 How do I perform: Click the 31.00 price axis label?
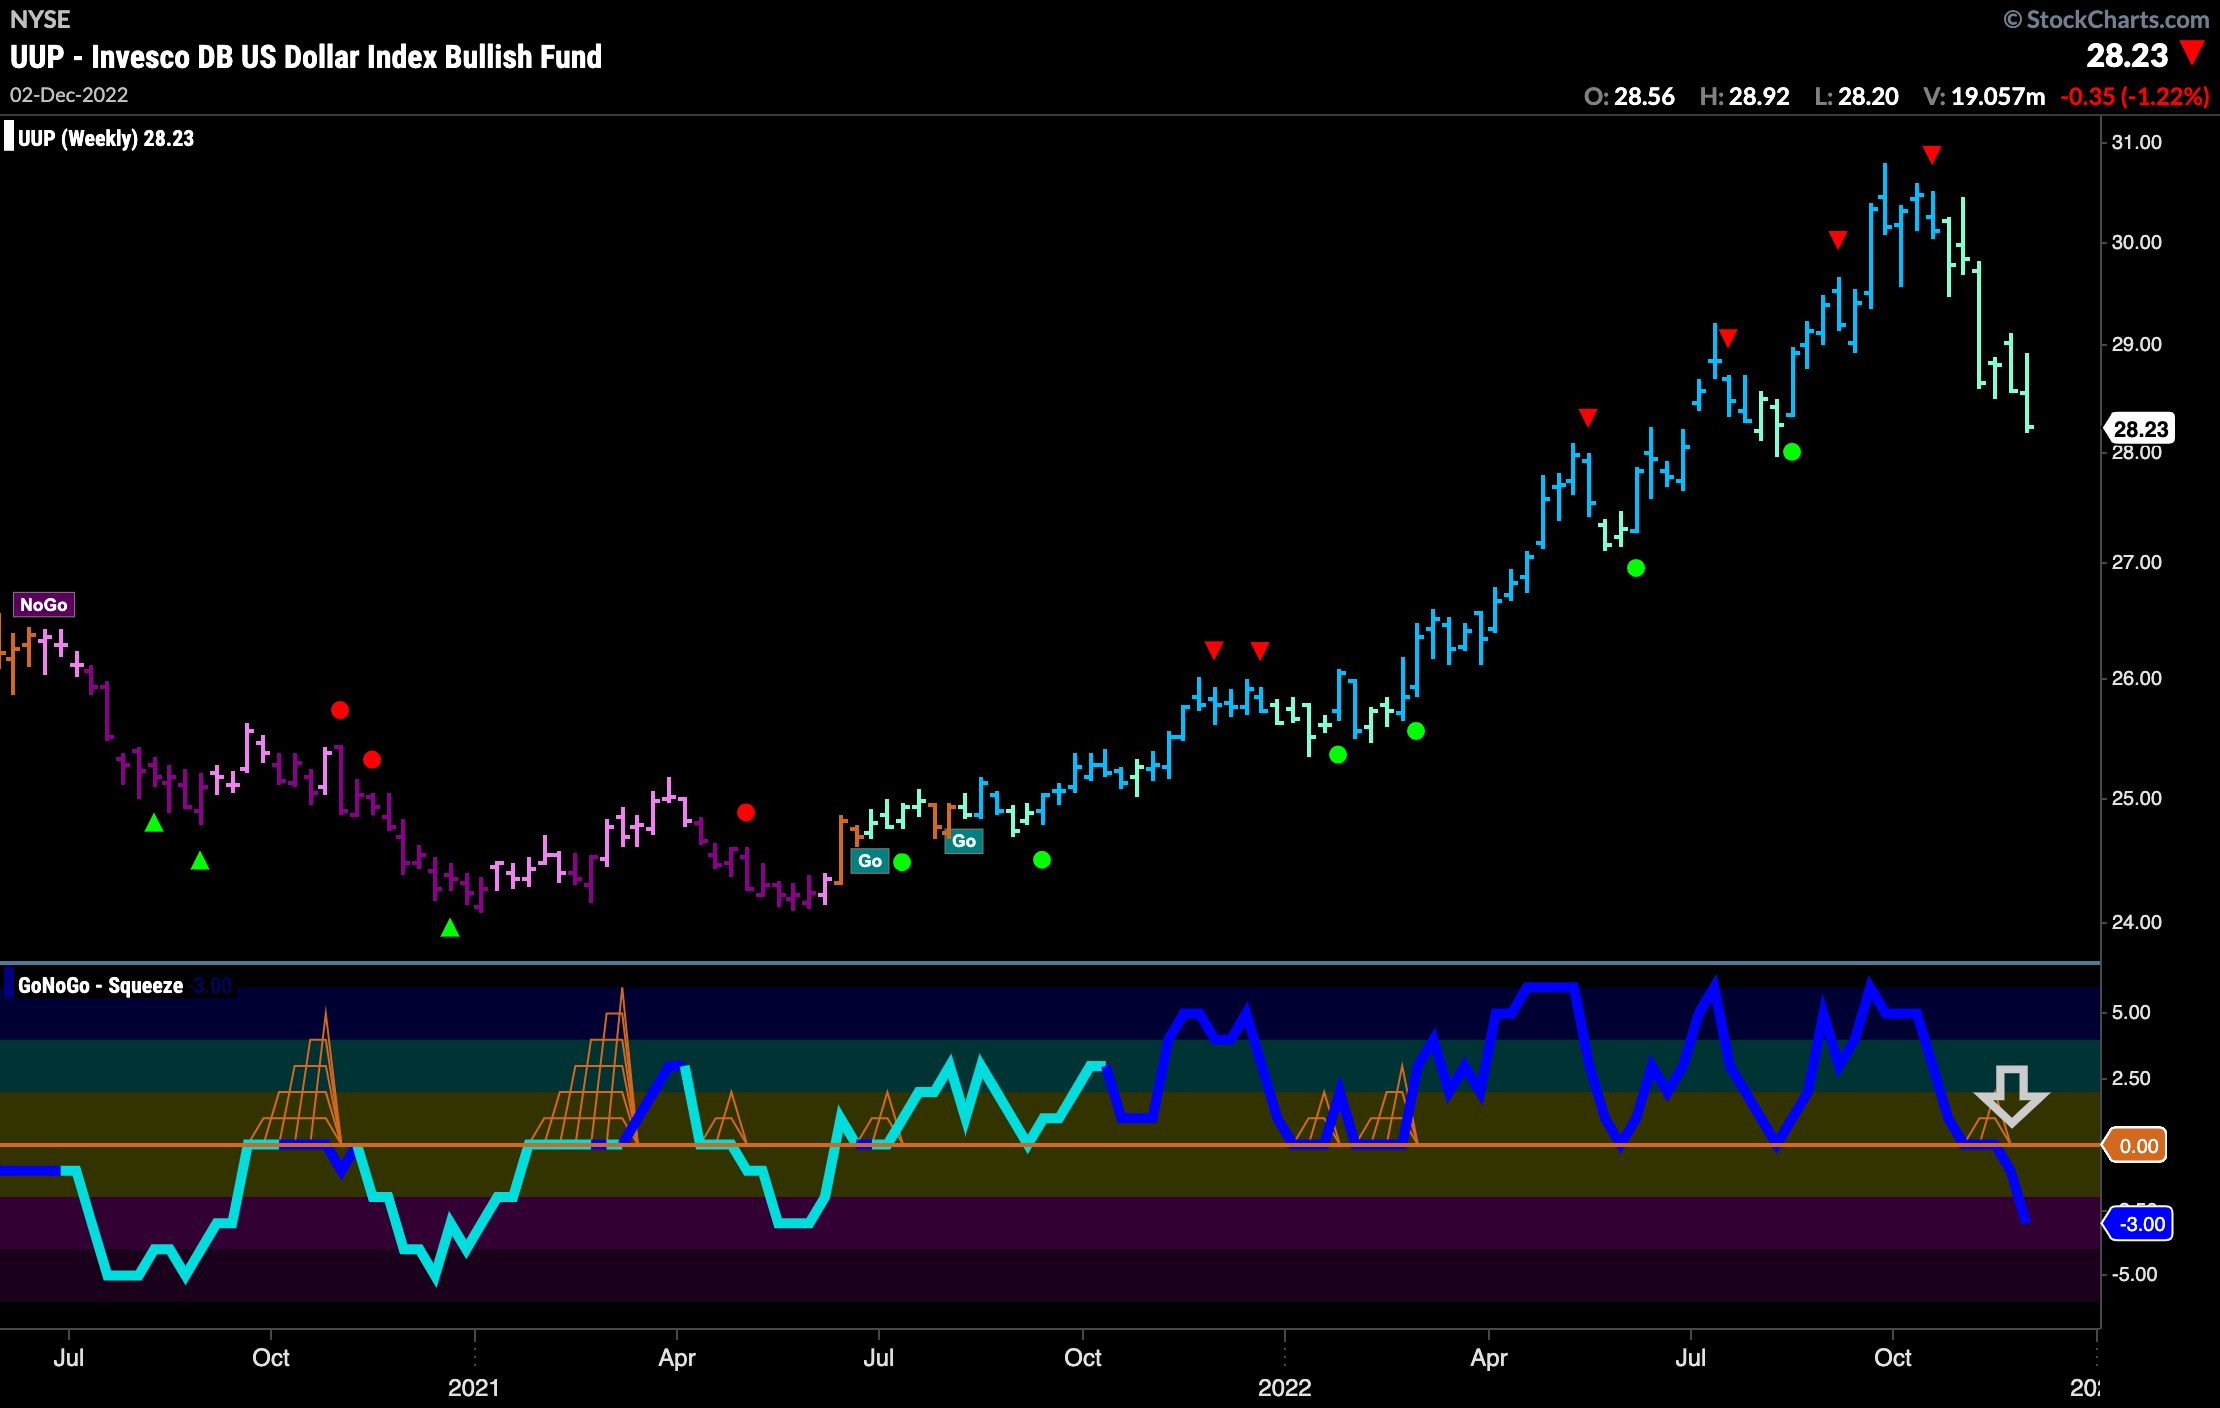[x=2136, y=142]
